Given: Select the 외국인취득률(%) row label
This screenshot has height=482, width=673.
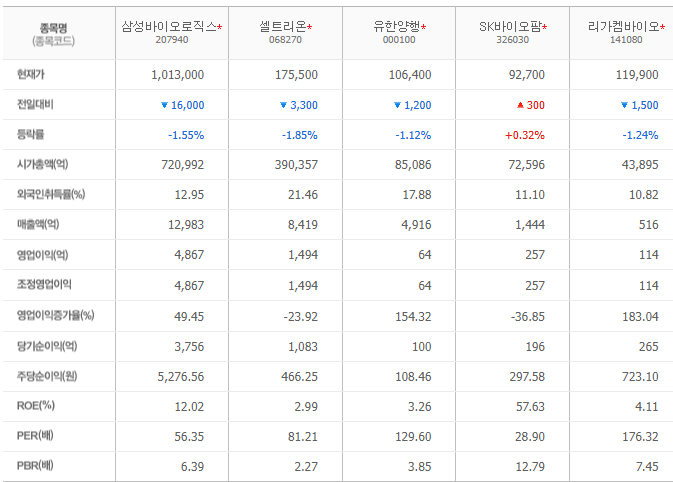Looking at the screenshot, I should [x=51, y=194].
